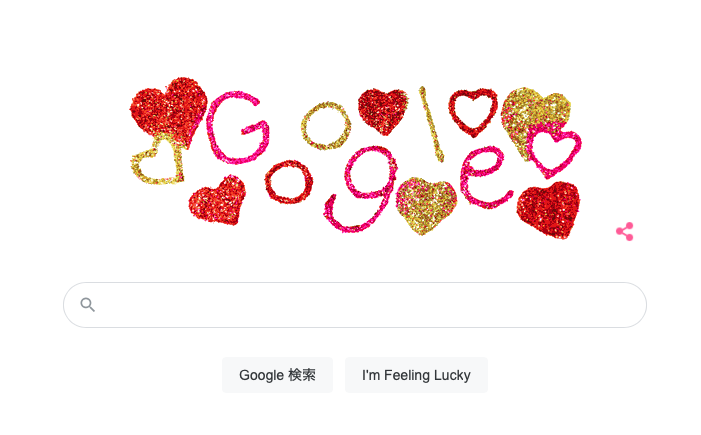The height and width of the screenshot is (435, 701).
Task: Click the large red glitter heart left of G
Action: [169, 111]
